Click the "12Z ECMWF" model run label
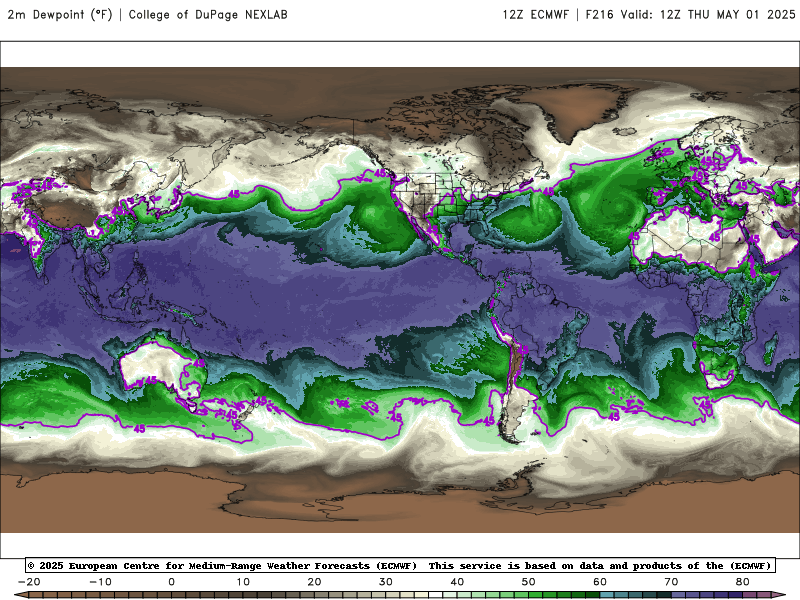This screenshot has width=800, height=600. click(x=535, y=15)
